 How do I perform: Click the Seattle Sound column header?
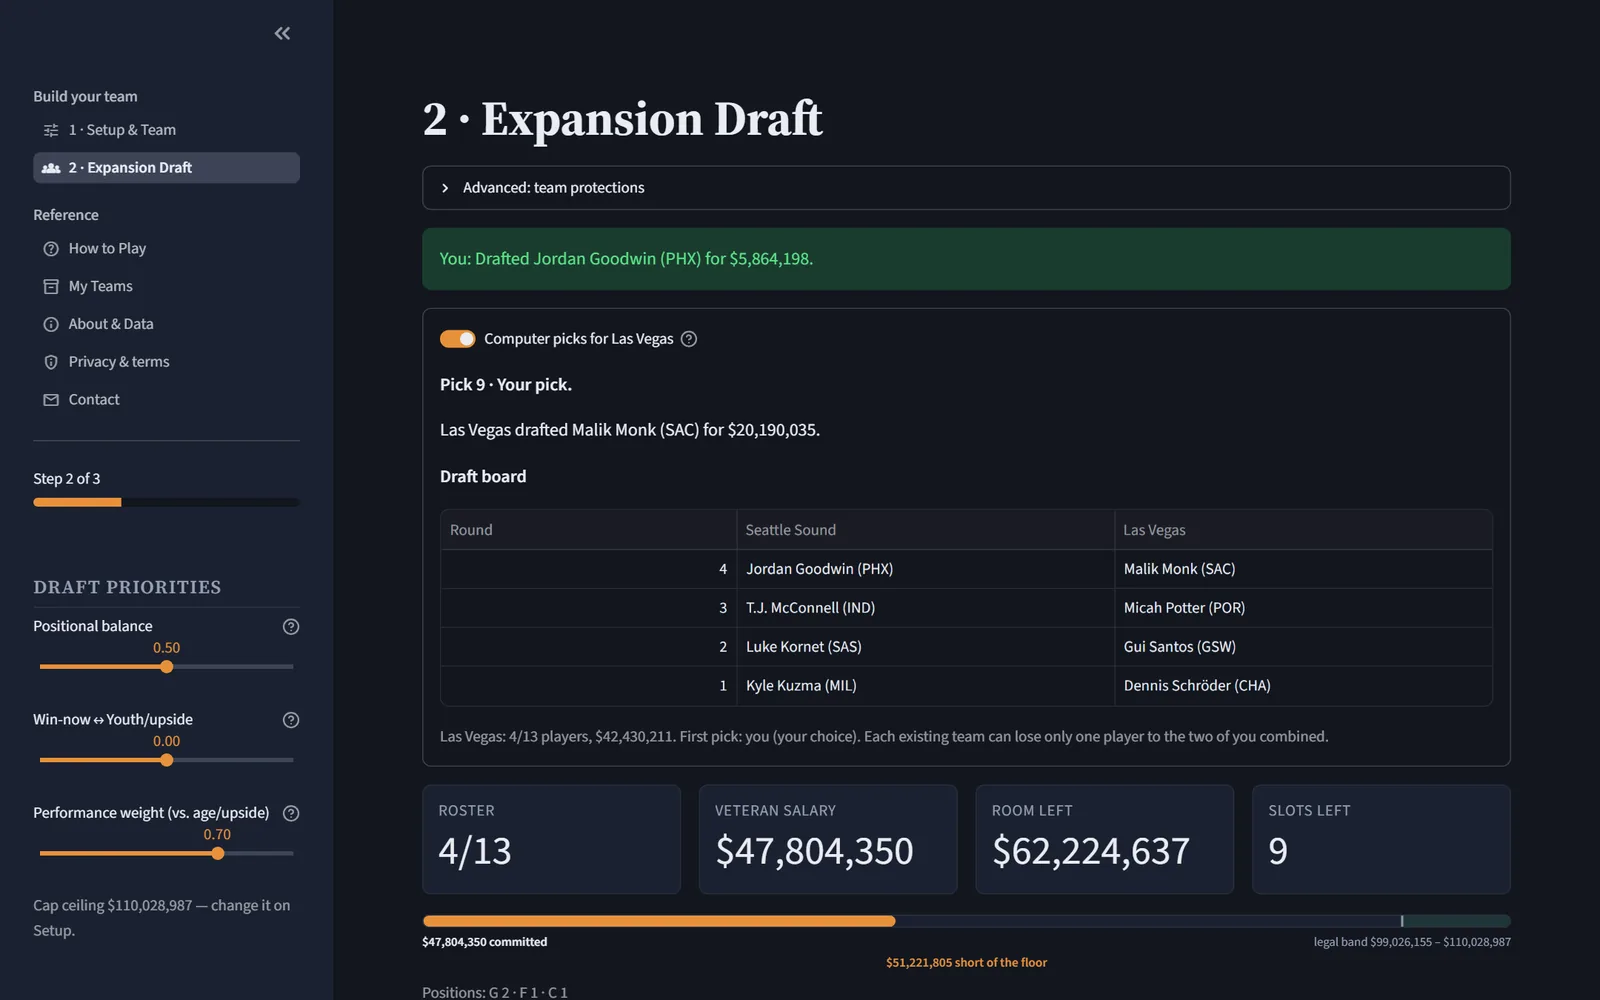[925, 530]
